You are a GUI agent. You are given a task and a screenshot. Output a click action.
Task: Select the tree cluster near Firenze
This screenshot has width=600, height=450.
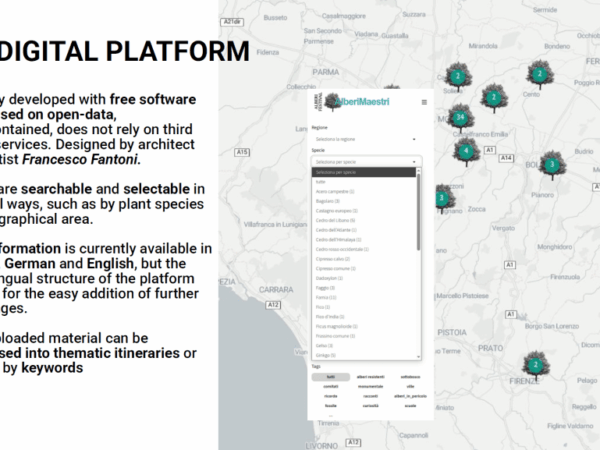[536, 366]
